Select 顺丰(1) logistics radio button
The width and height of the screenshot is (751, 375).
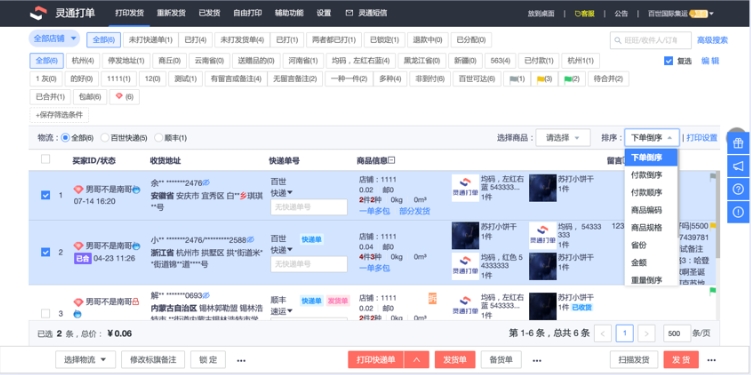tap(158, 138)
